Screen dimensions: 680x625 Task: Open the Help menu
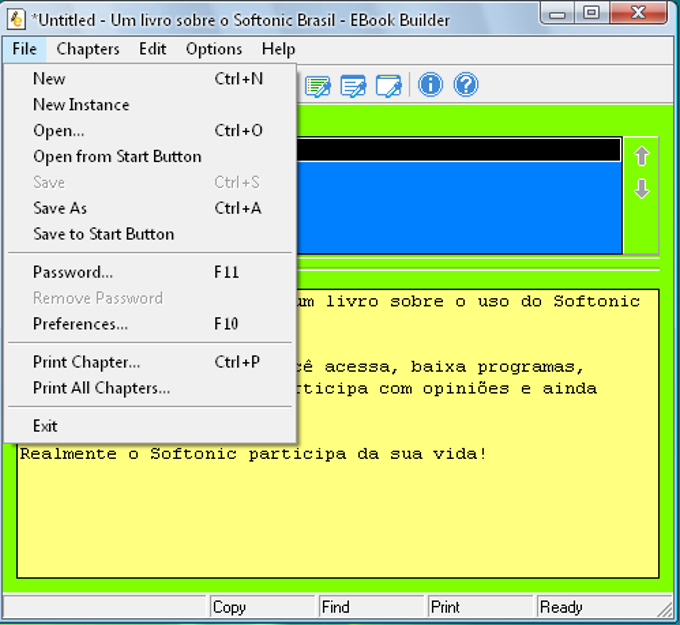point(278,49)
